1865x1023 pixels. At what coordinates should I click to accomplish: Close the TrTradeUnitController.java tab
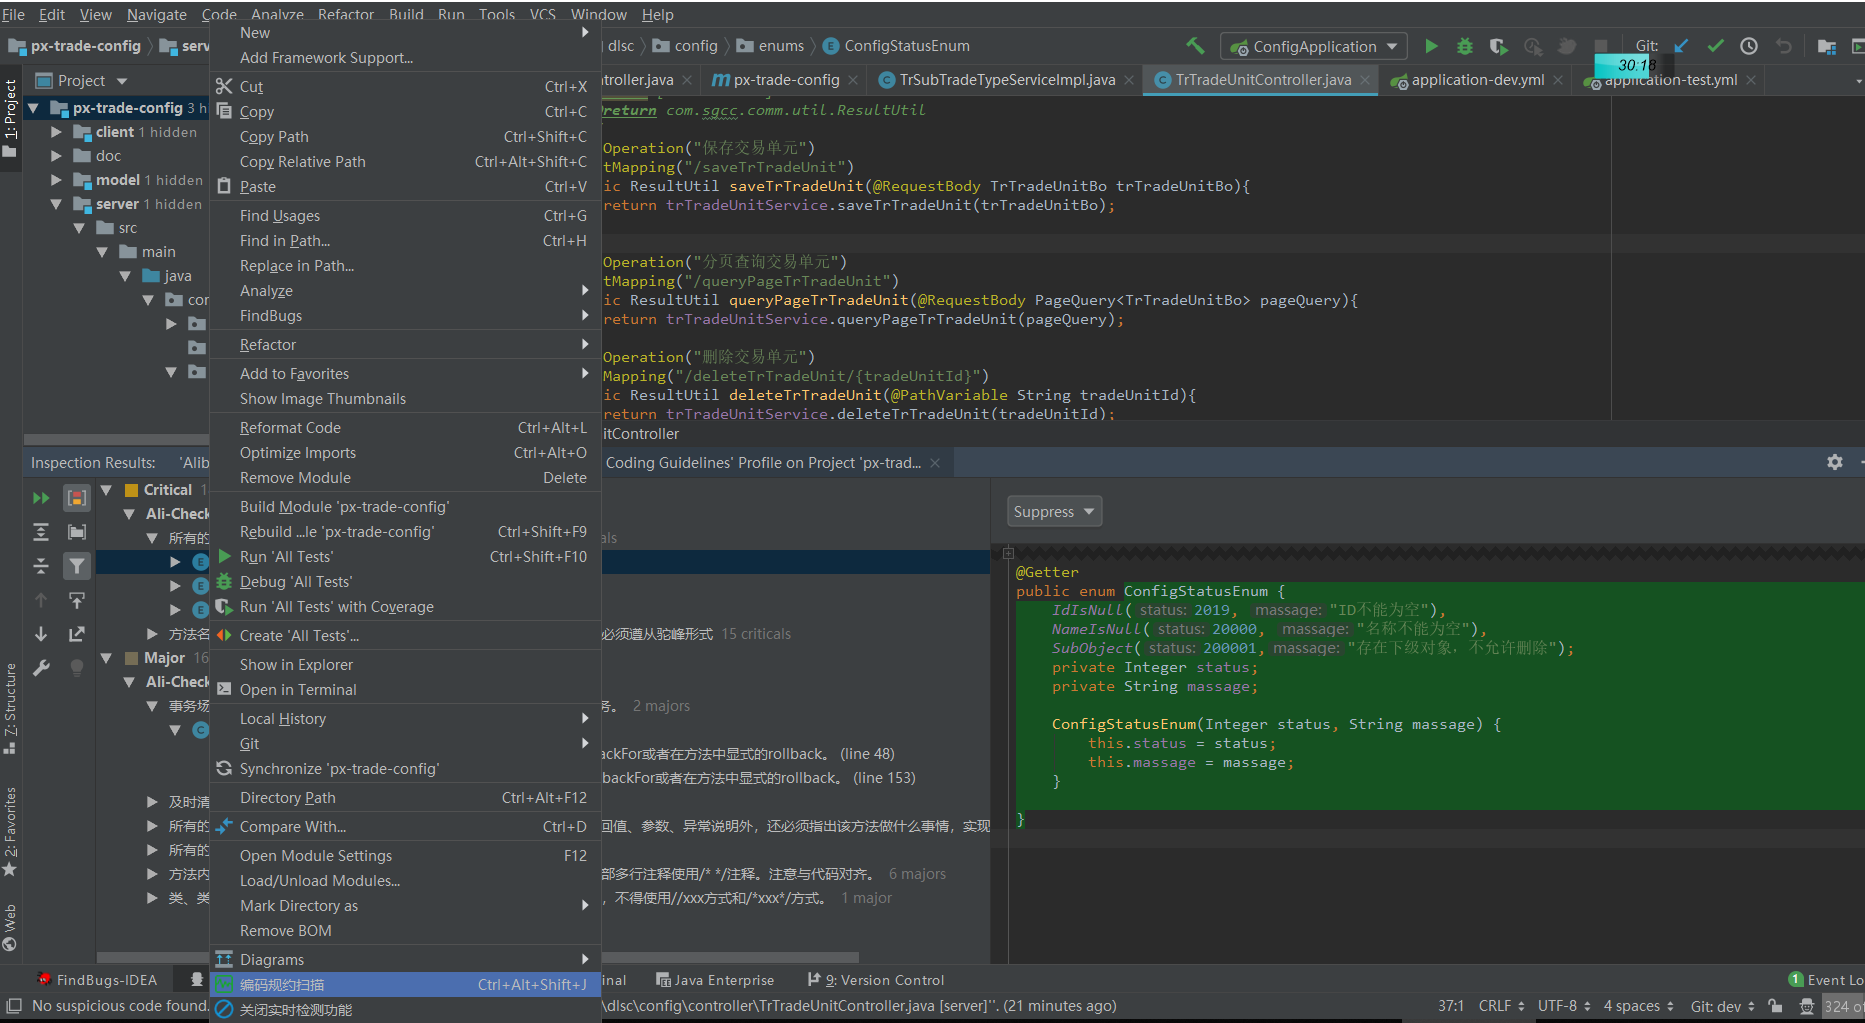tap(1365, 80)
